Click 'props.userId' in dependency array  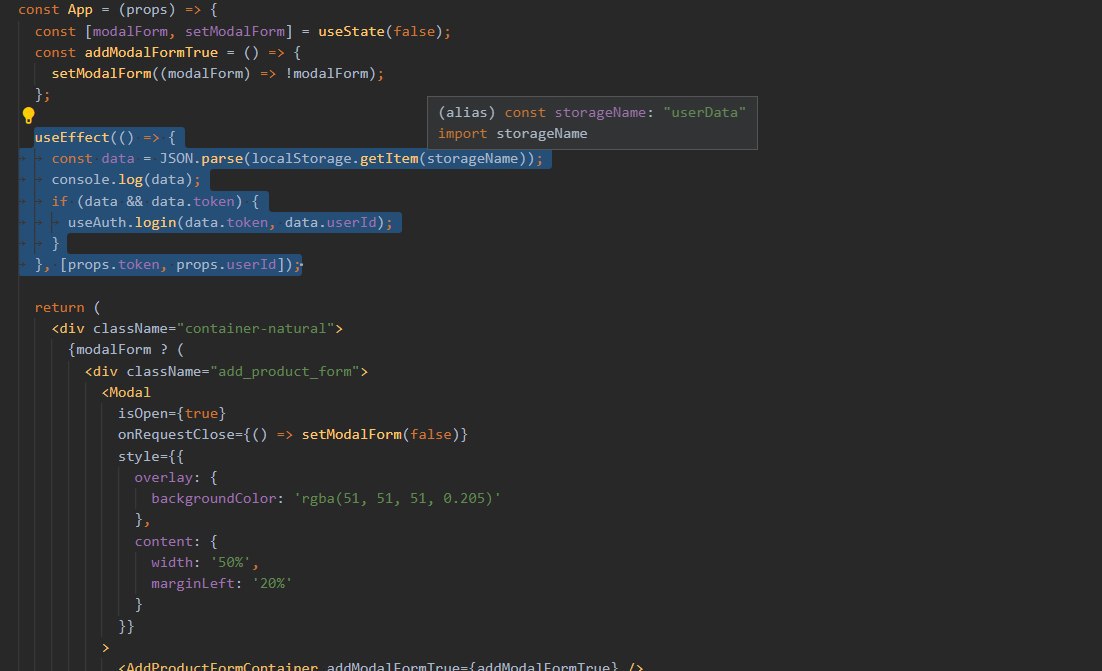tap(226, 264)
